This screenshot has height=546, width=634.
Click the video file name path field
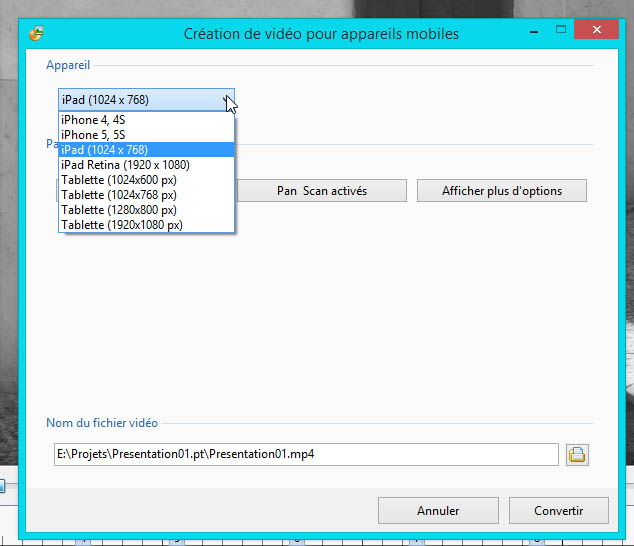(305, 454)
